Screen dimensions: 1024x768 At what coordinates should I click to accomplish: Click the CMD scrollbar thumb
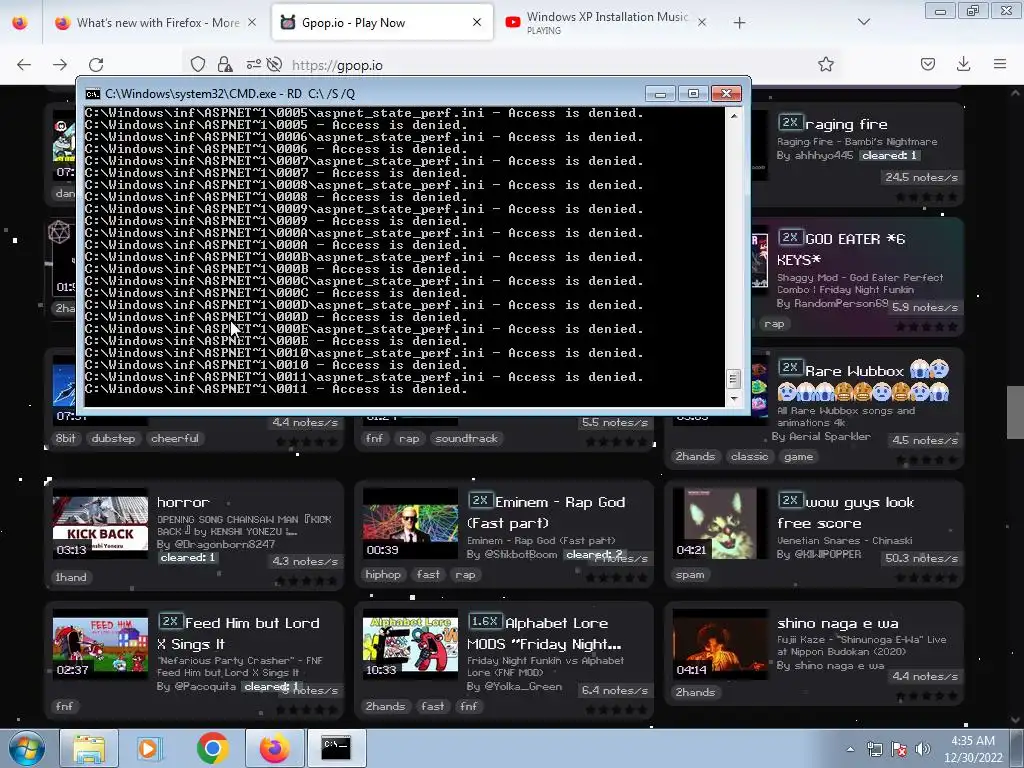(x=733, y=378)
